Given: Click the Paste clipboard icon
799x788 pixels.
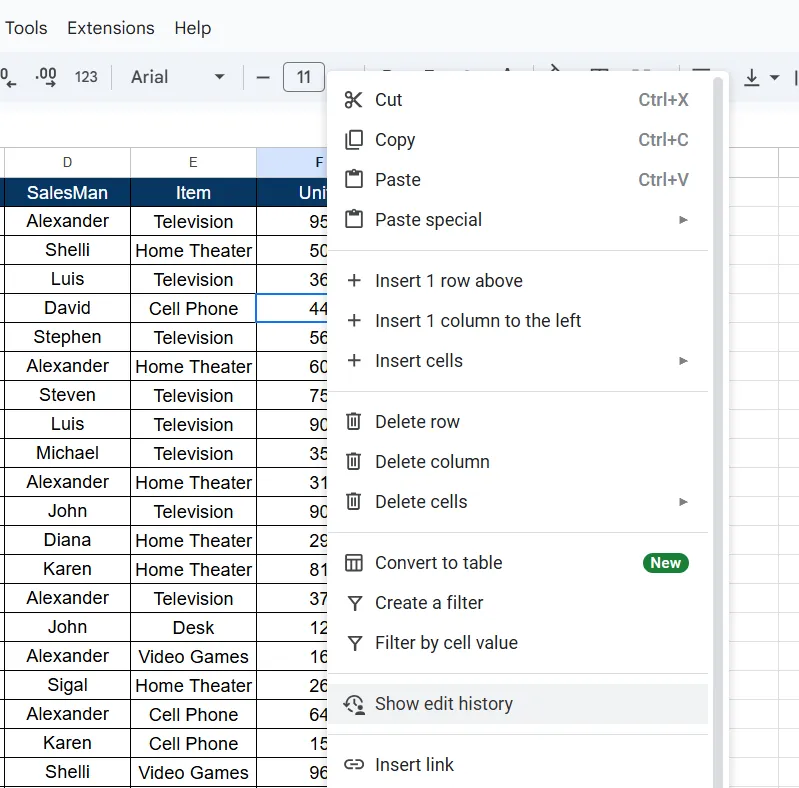Looking at the screenshot, I should tap(354, 179).
